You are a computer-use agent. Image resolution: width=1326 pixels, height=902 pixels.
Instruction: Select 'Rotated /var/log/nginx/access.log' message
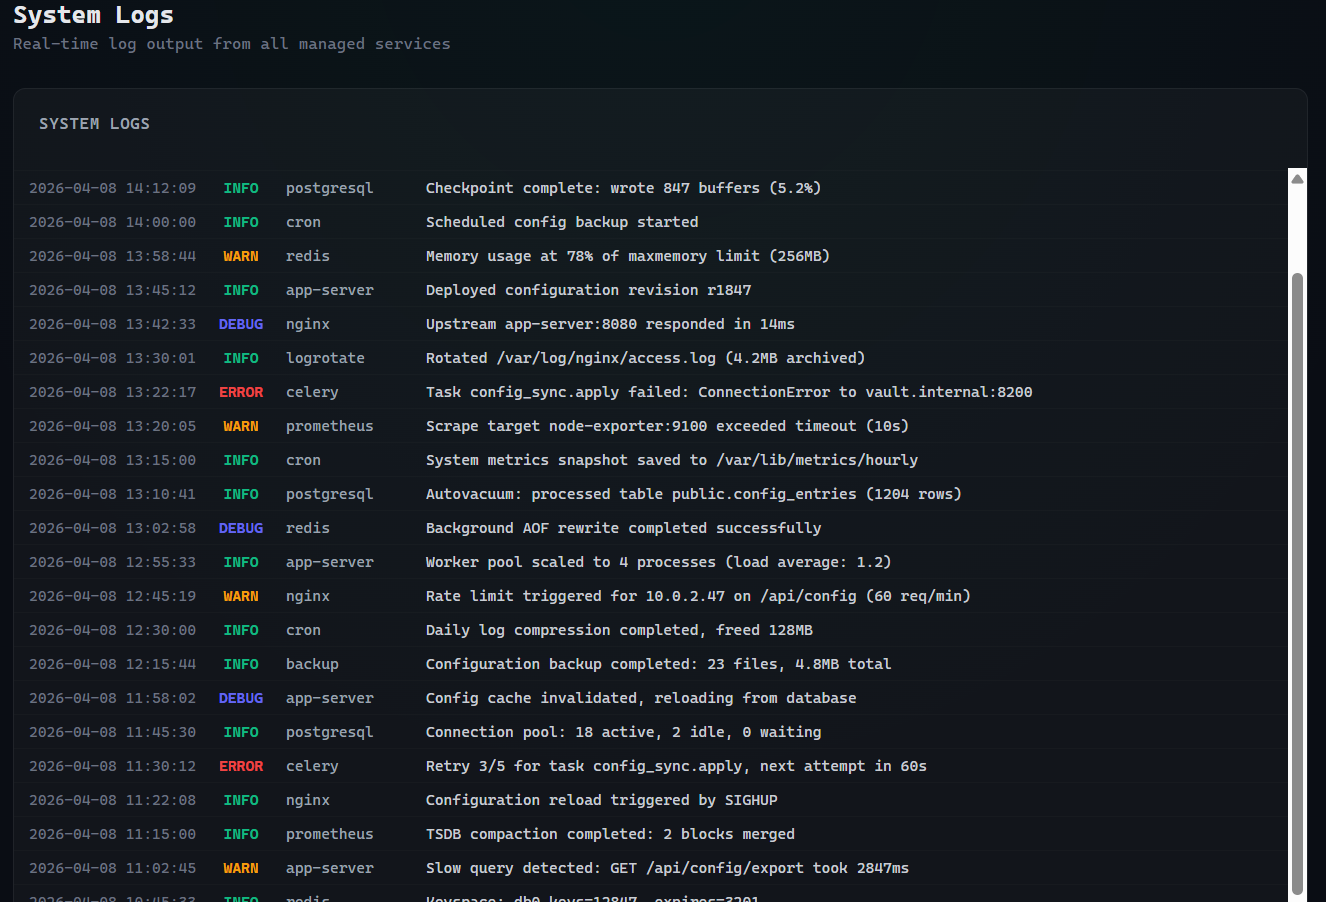click(645, 358)
